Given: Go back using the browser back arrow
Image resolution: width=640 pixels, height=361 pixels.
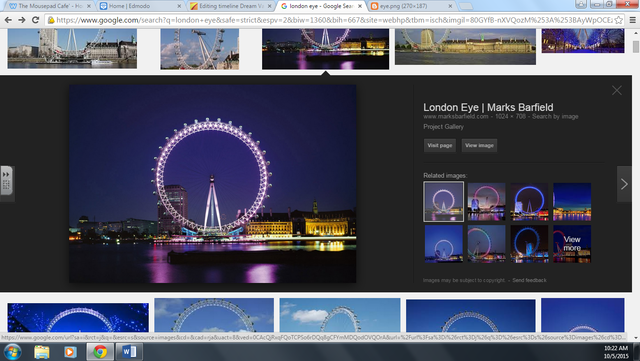Looking at the screenshot, I should tap(8, 20).
